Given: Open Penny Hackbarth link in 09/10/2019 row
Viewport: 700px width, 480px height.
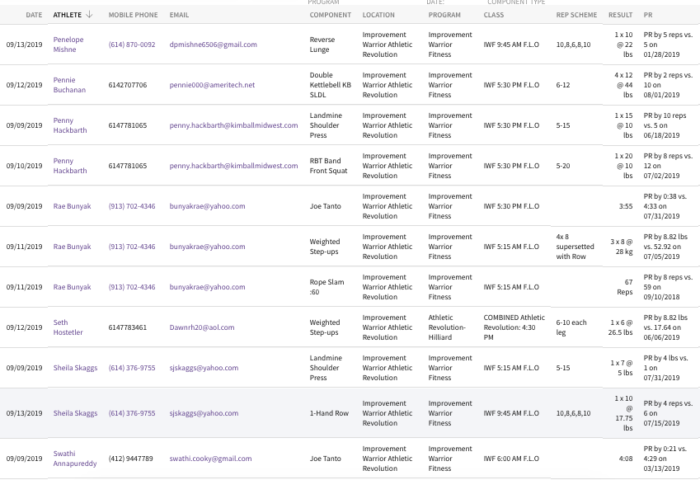Looking at the screenshot, I should (70, 166).
